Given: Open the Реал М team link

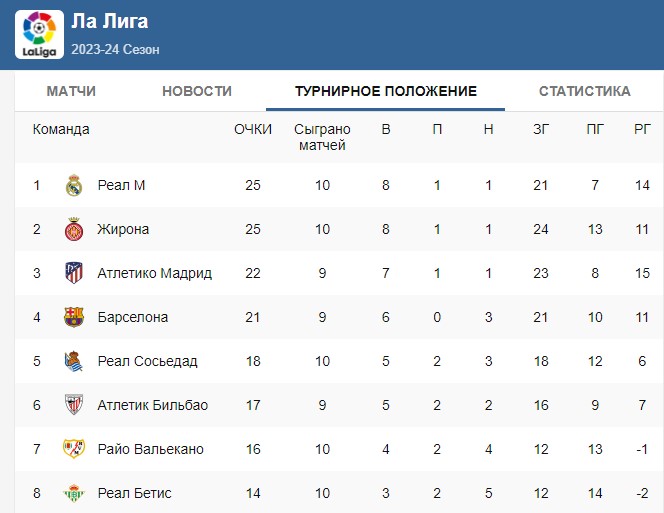Looking at the screenshot, I should pos(122,185).
